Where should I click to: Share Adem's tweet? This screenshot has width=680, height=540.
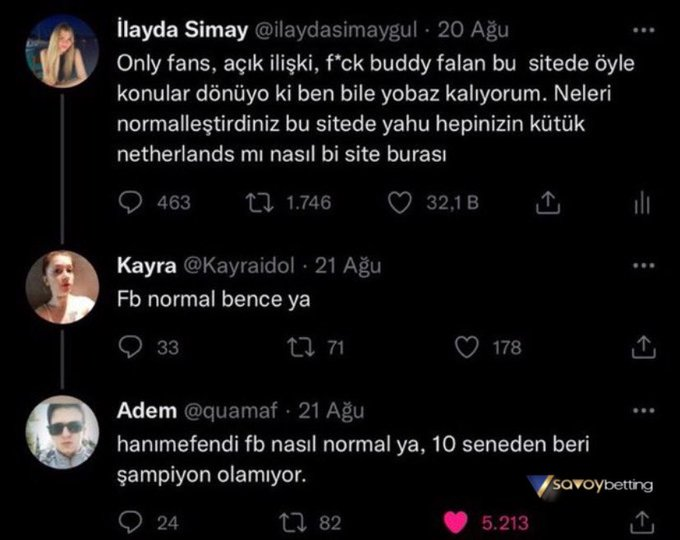click(642, 522)
